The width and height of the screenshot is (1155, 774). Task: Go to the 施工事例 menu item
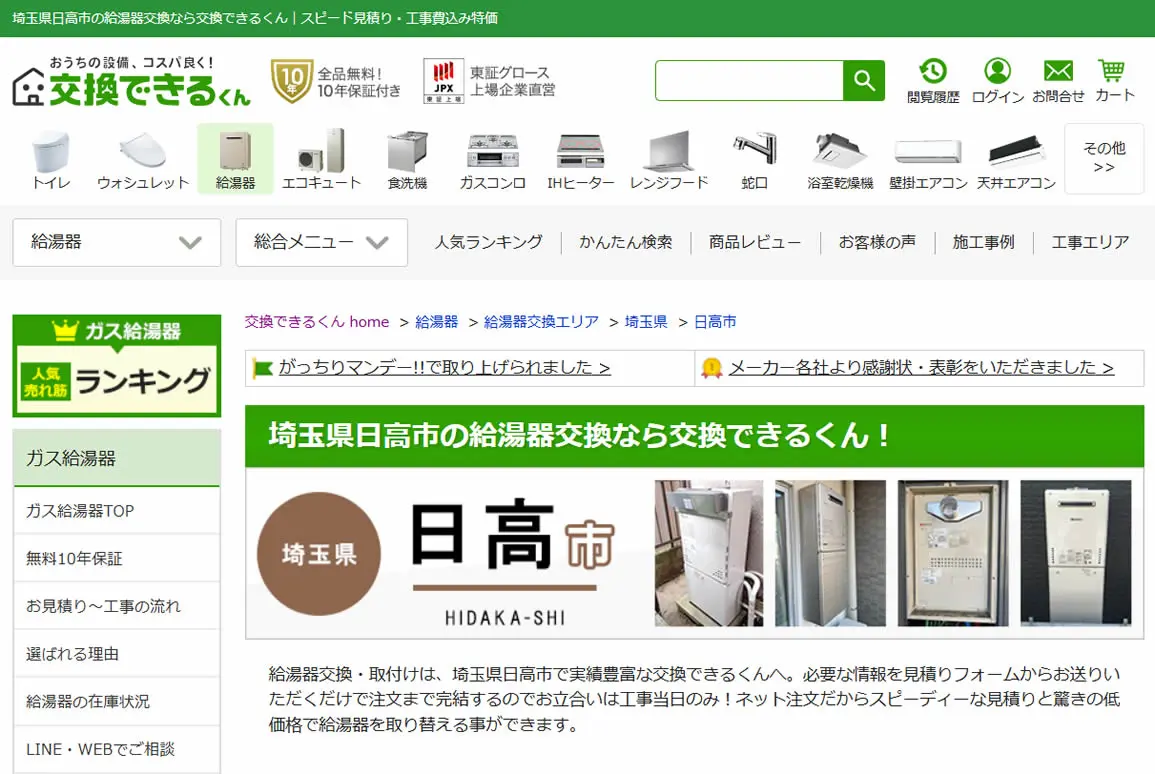click(x=983, y=242)
